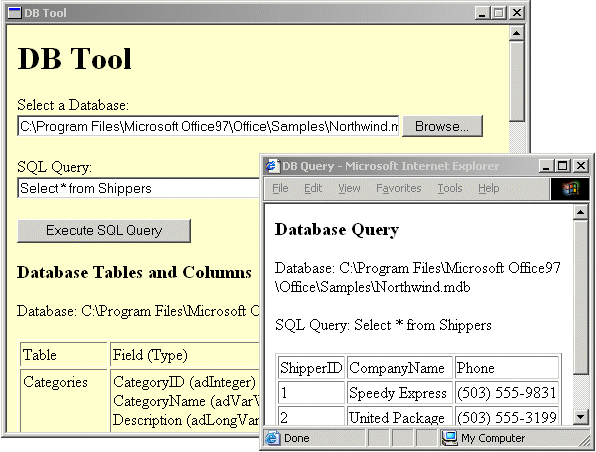The height and width of the screenshot is (452, 596).
Task: Click phone number (503) 555-9831
Action: 507,393
